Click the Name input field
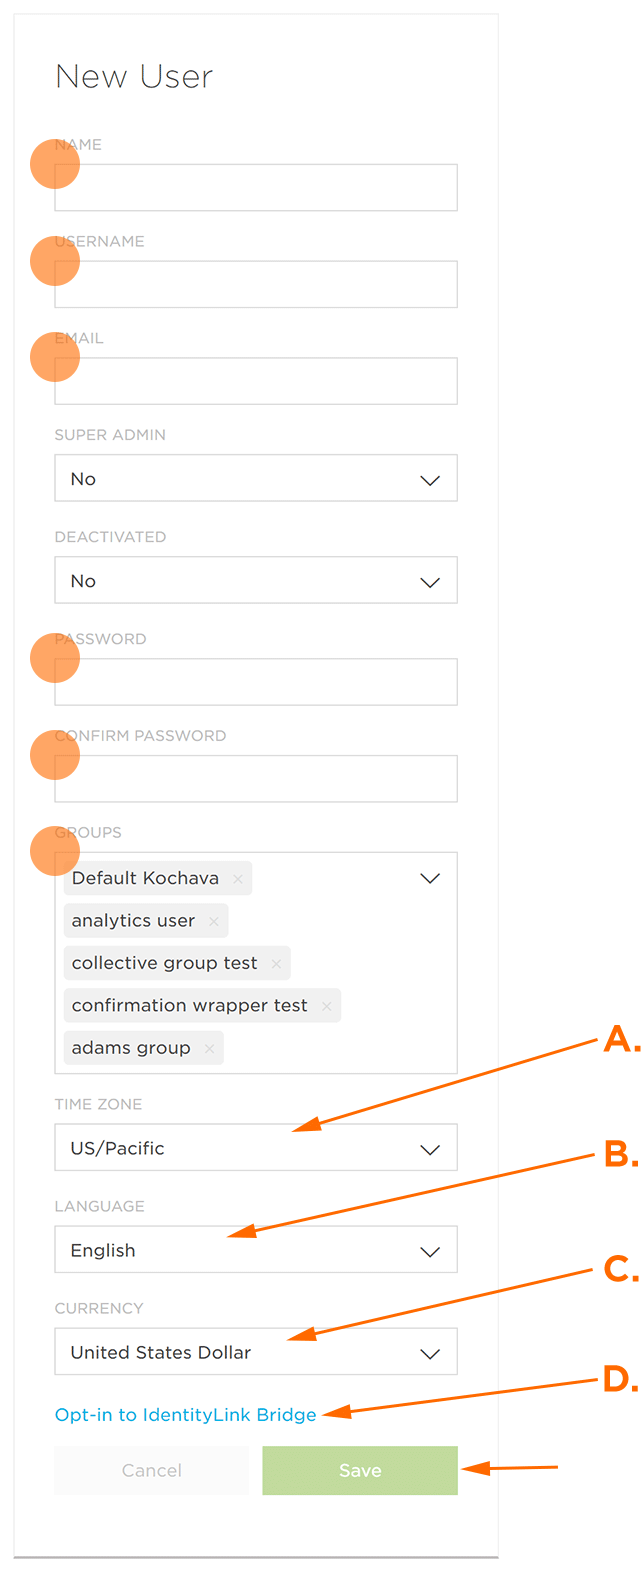 pos(256,188)
